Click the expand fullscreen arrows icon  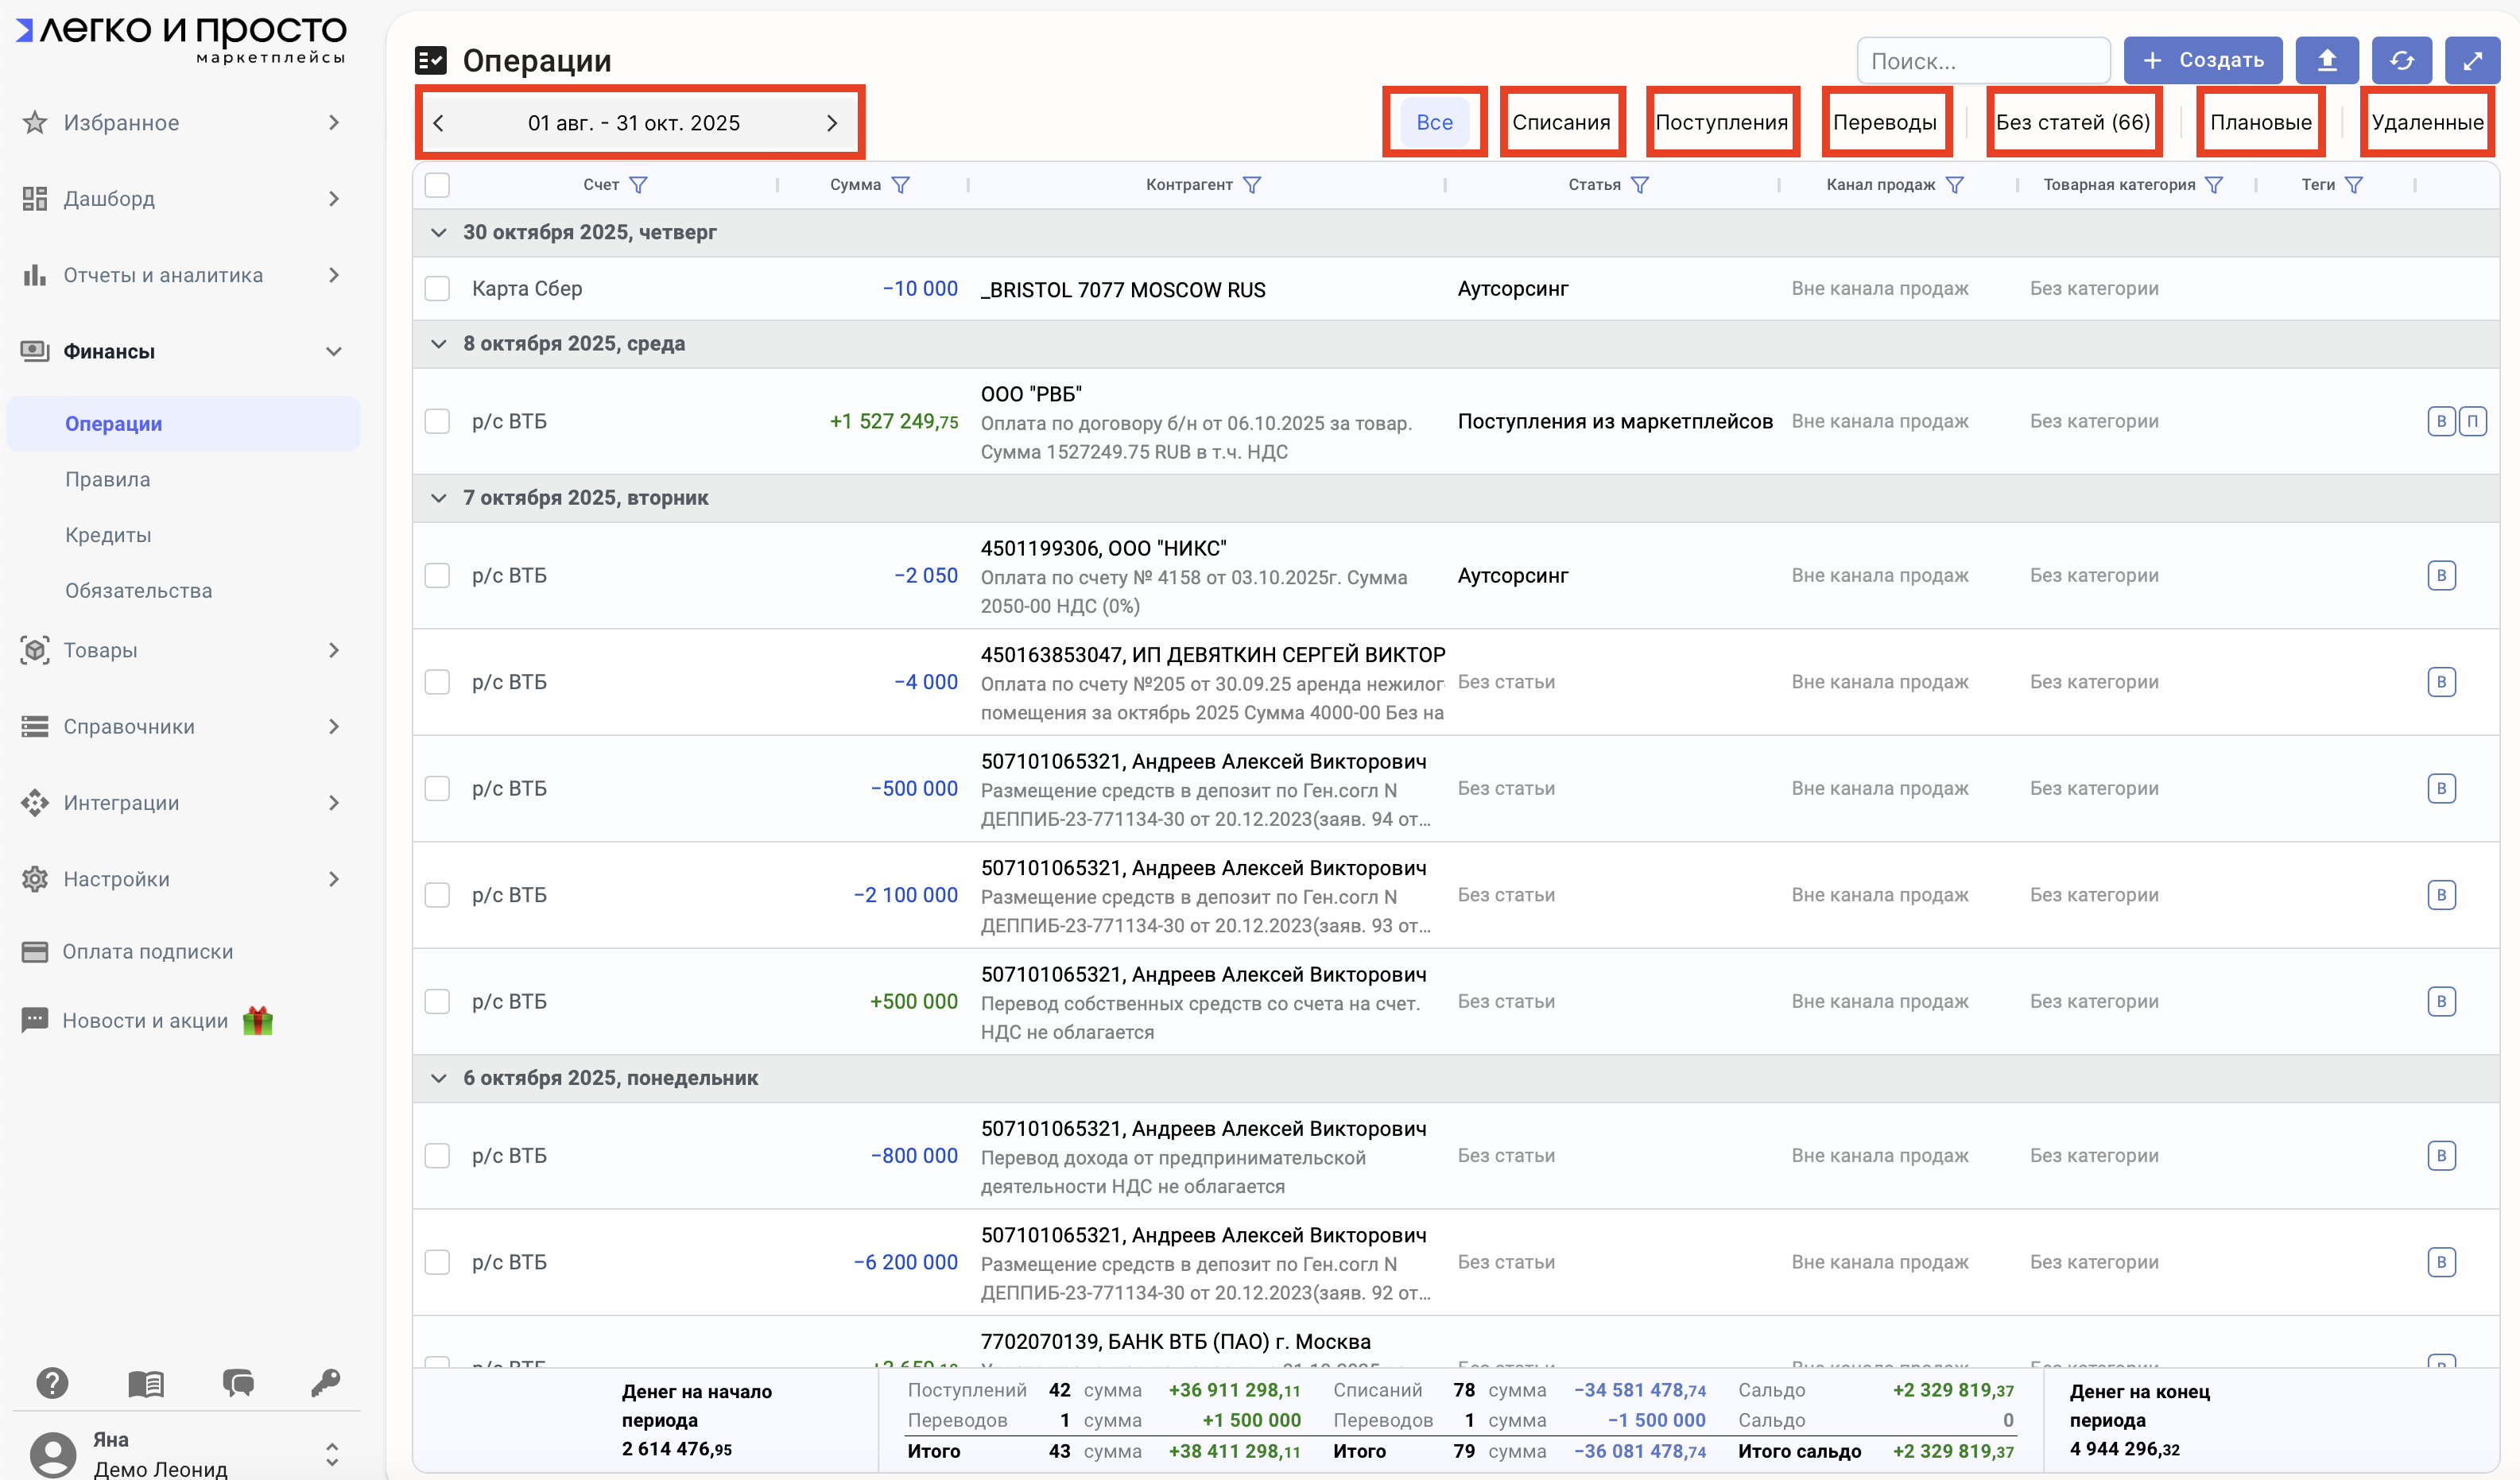(2472, 61)
